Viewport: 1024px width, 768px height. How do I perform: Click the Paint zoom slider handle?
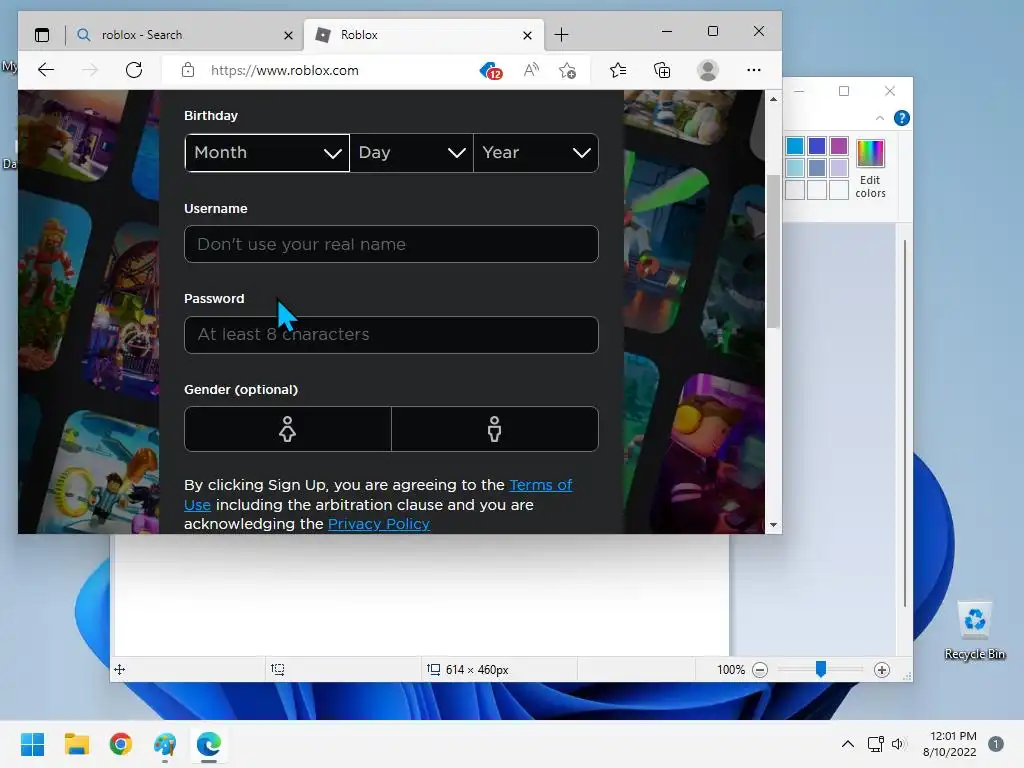coord(821,669)
